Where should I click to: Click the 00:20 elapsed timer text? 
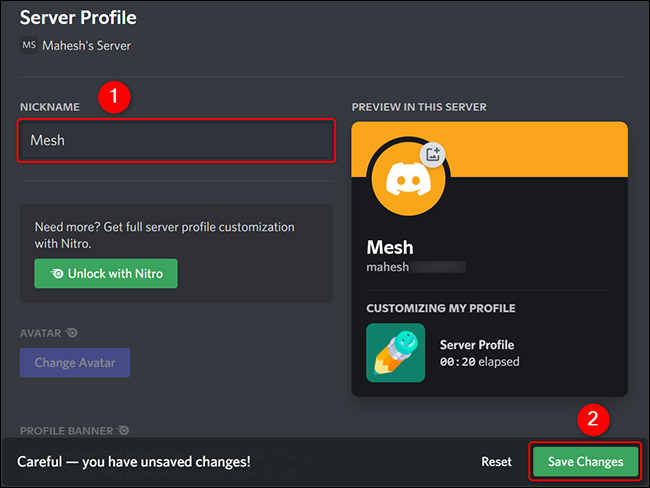click(x=479, y=361)
